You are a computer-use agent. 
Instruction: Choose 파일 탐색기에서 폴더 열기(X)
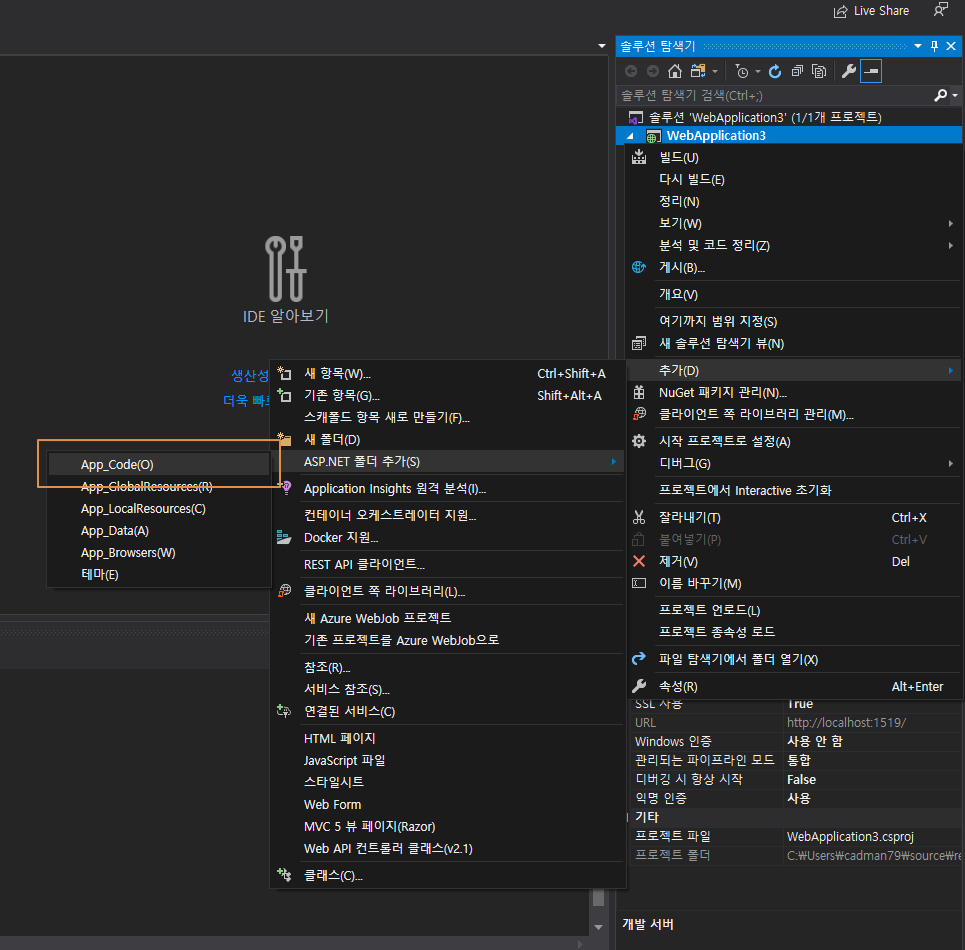793,660
